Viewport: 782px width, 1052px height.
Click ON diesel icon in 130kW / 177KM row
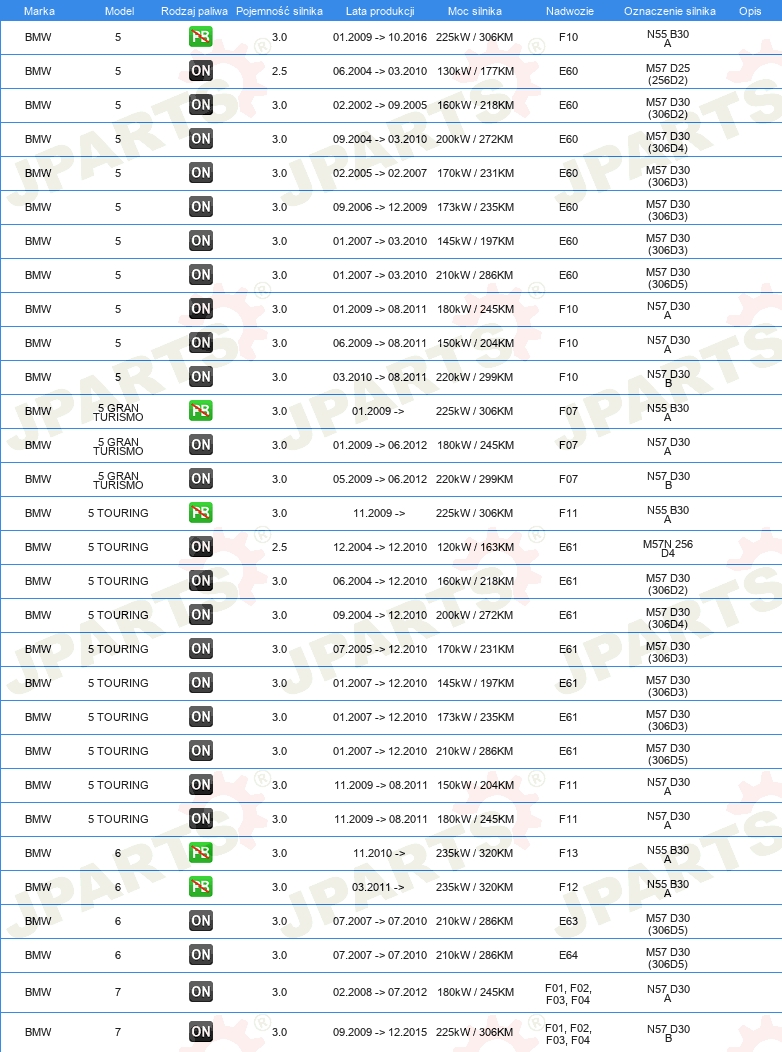pyautogui.click(x=201, y=71)
